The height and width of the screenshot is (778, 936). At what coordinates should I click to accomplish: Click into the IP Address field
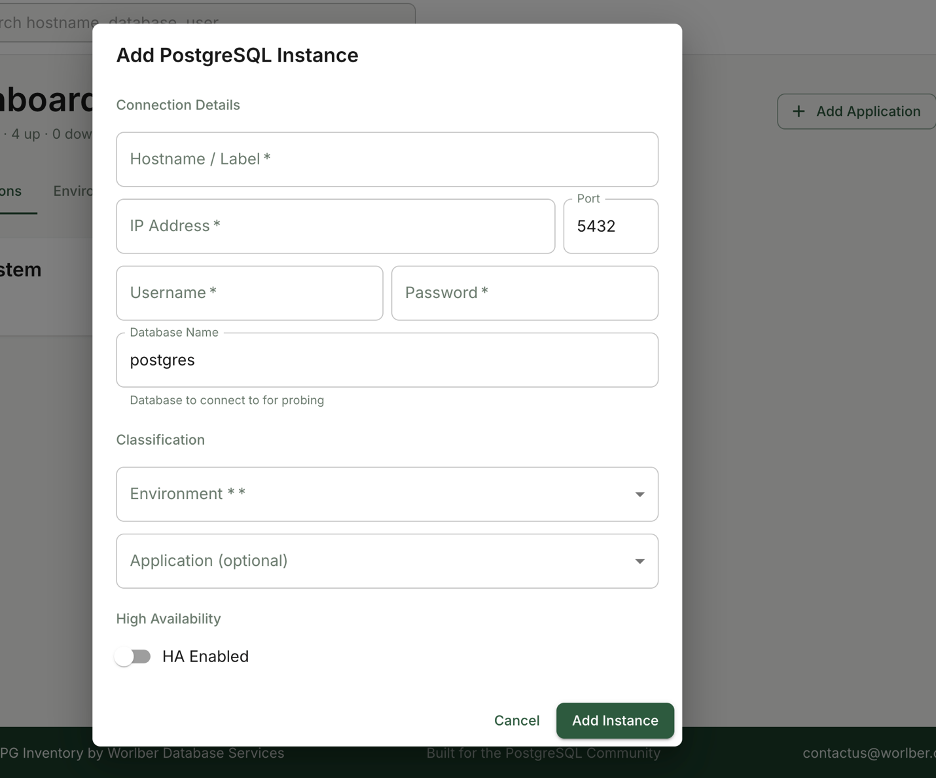(x=335, y=226)
